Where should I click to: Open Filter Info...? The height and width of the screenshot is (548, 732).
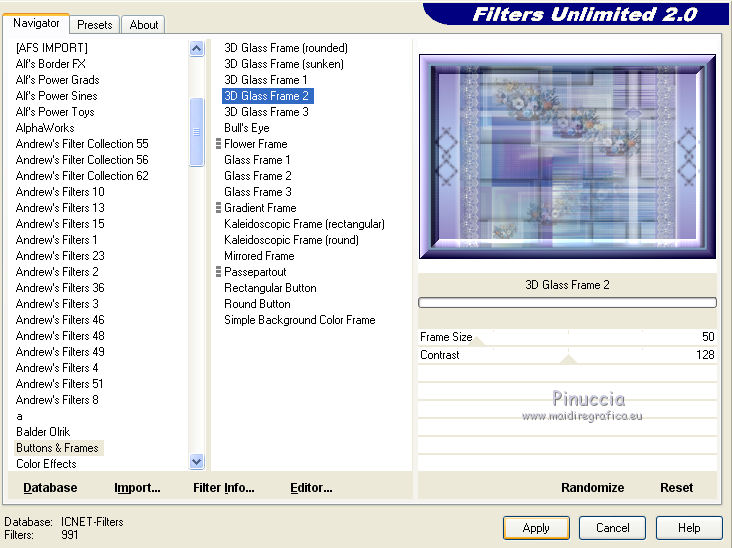224,488
